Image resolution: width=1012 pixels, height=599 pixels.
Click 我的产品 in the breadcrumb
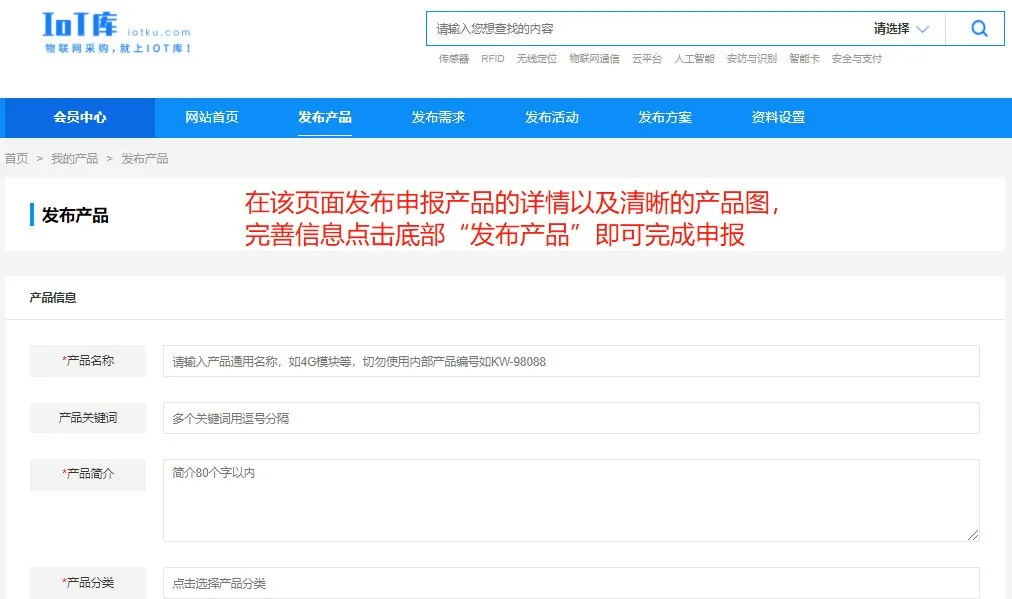(x=75, y=159)
